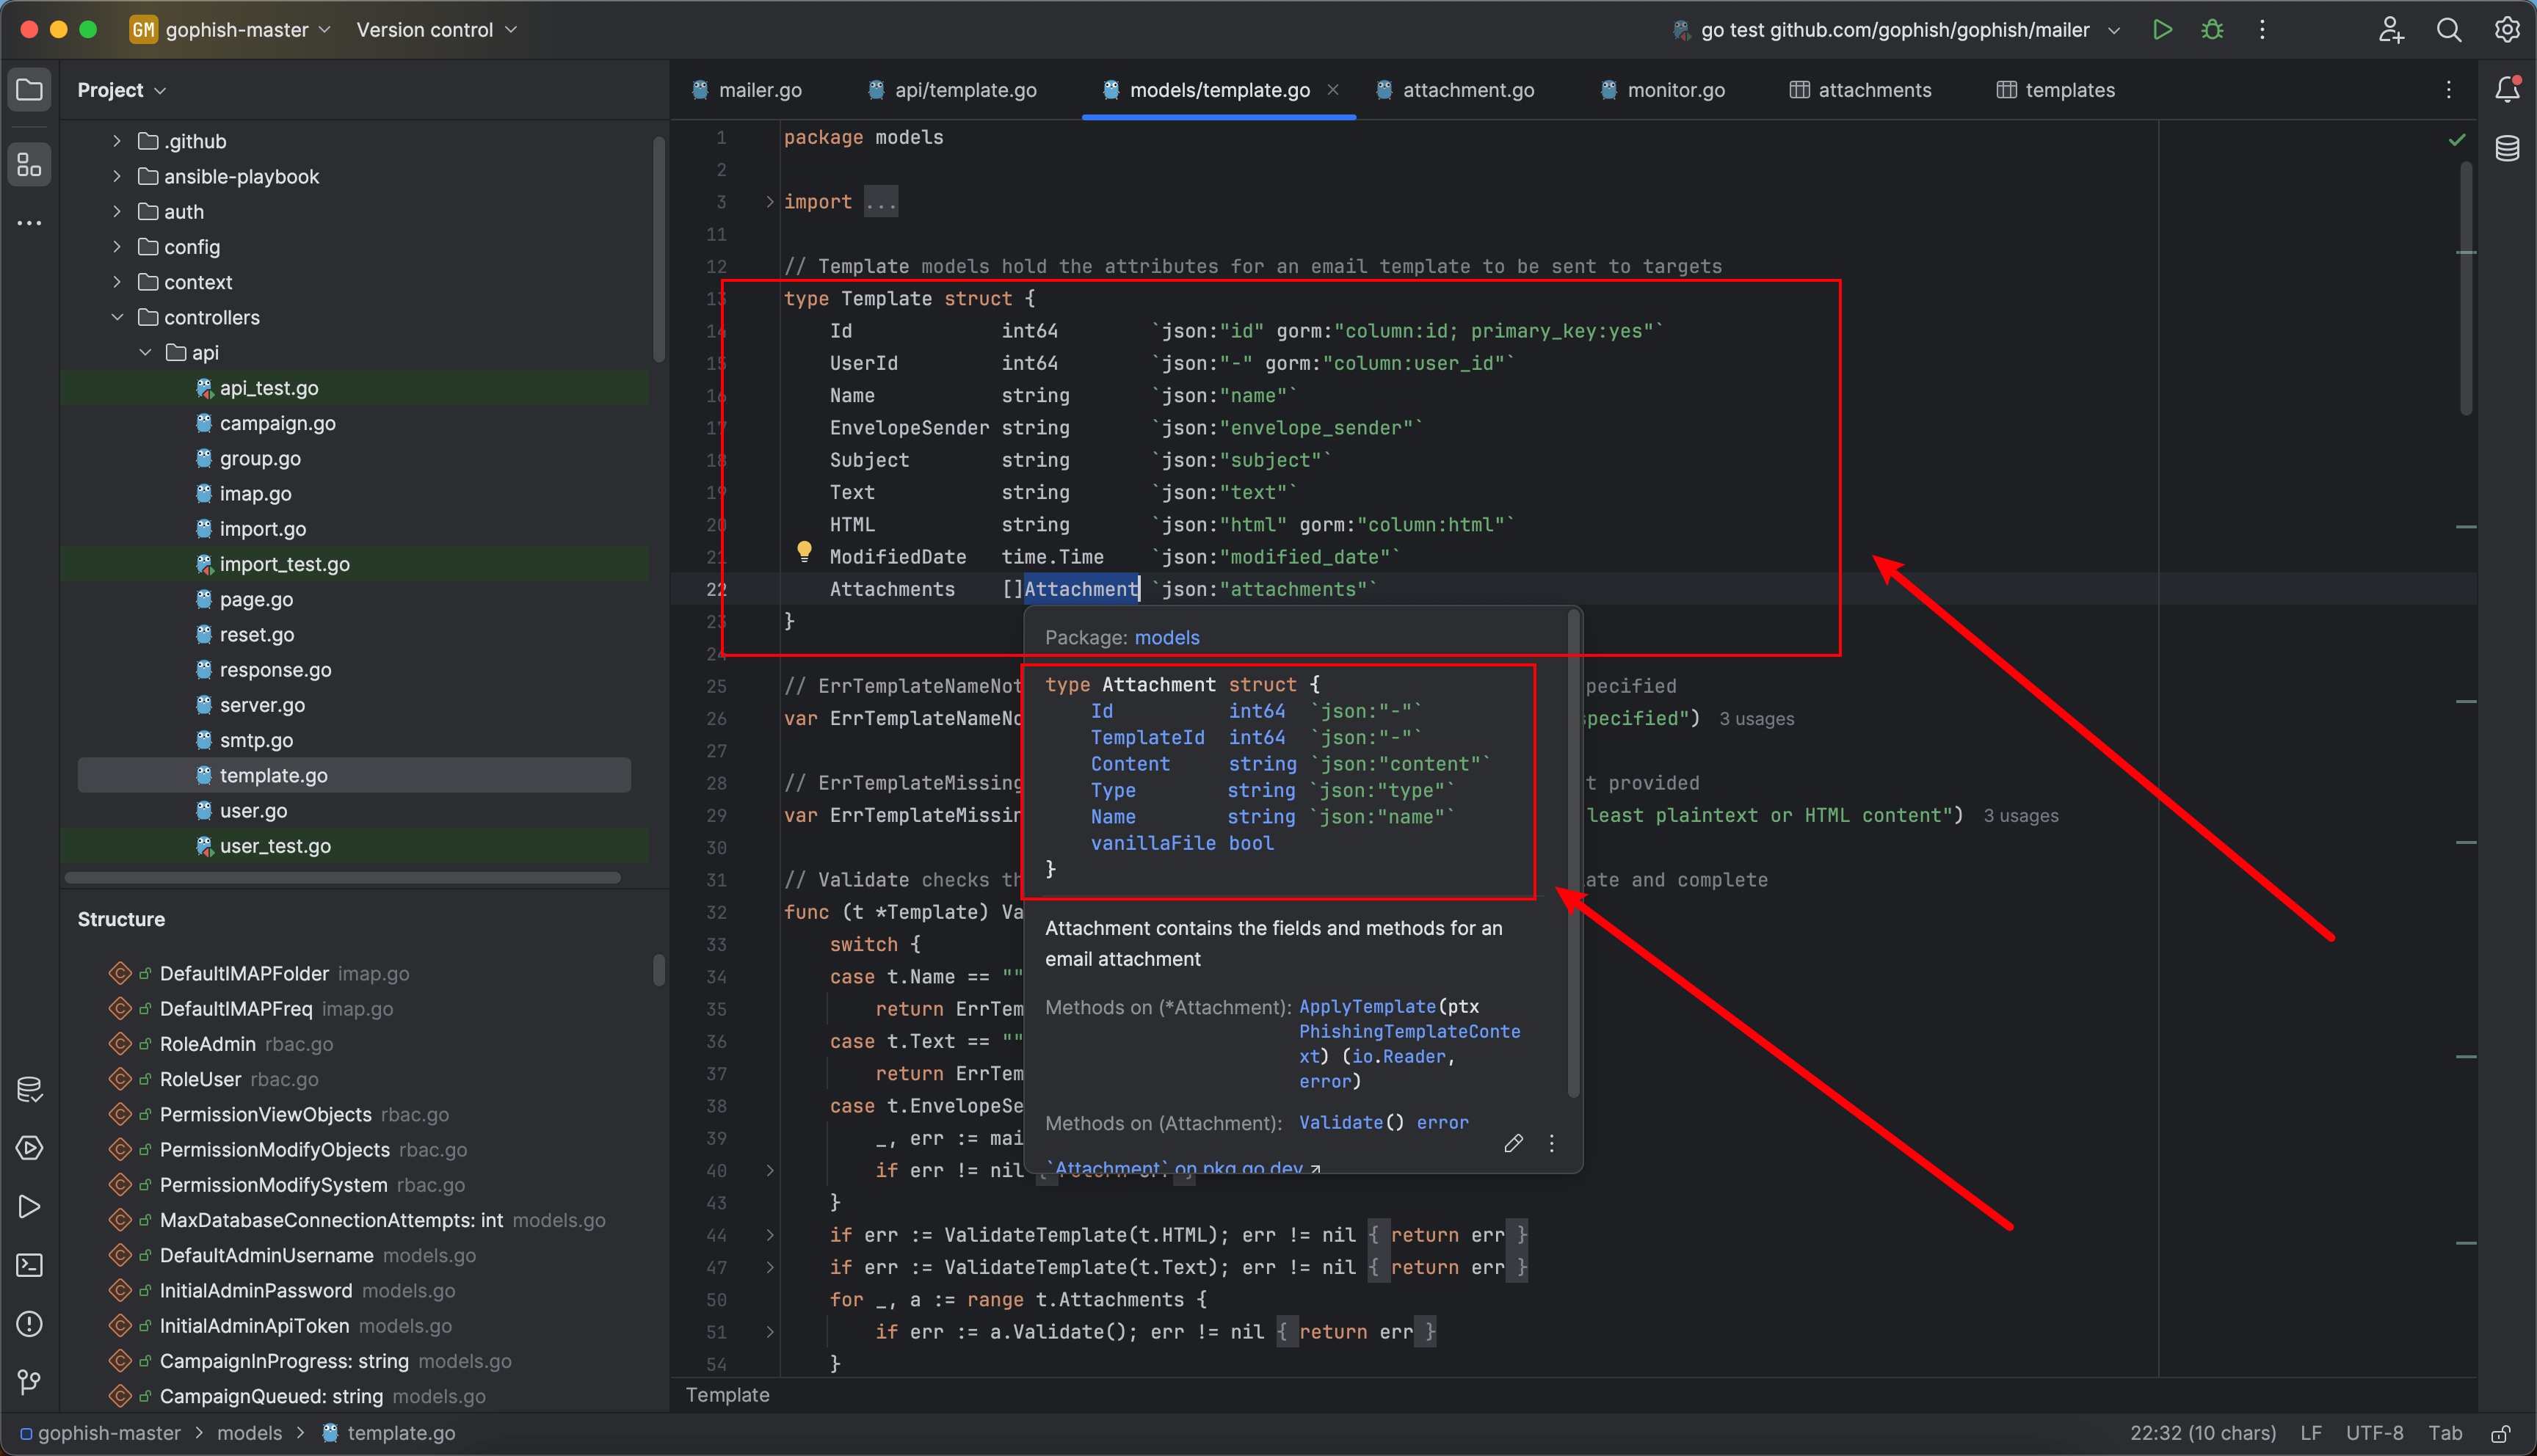
Task: Expand the .github folder
Action: (x=117, y=141)
